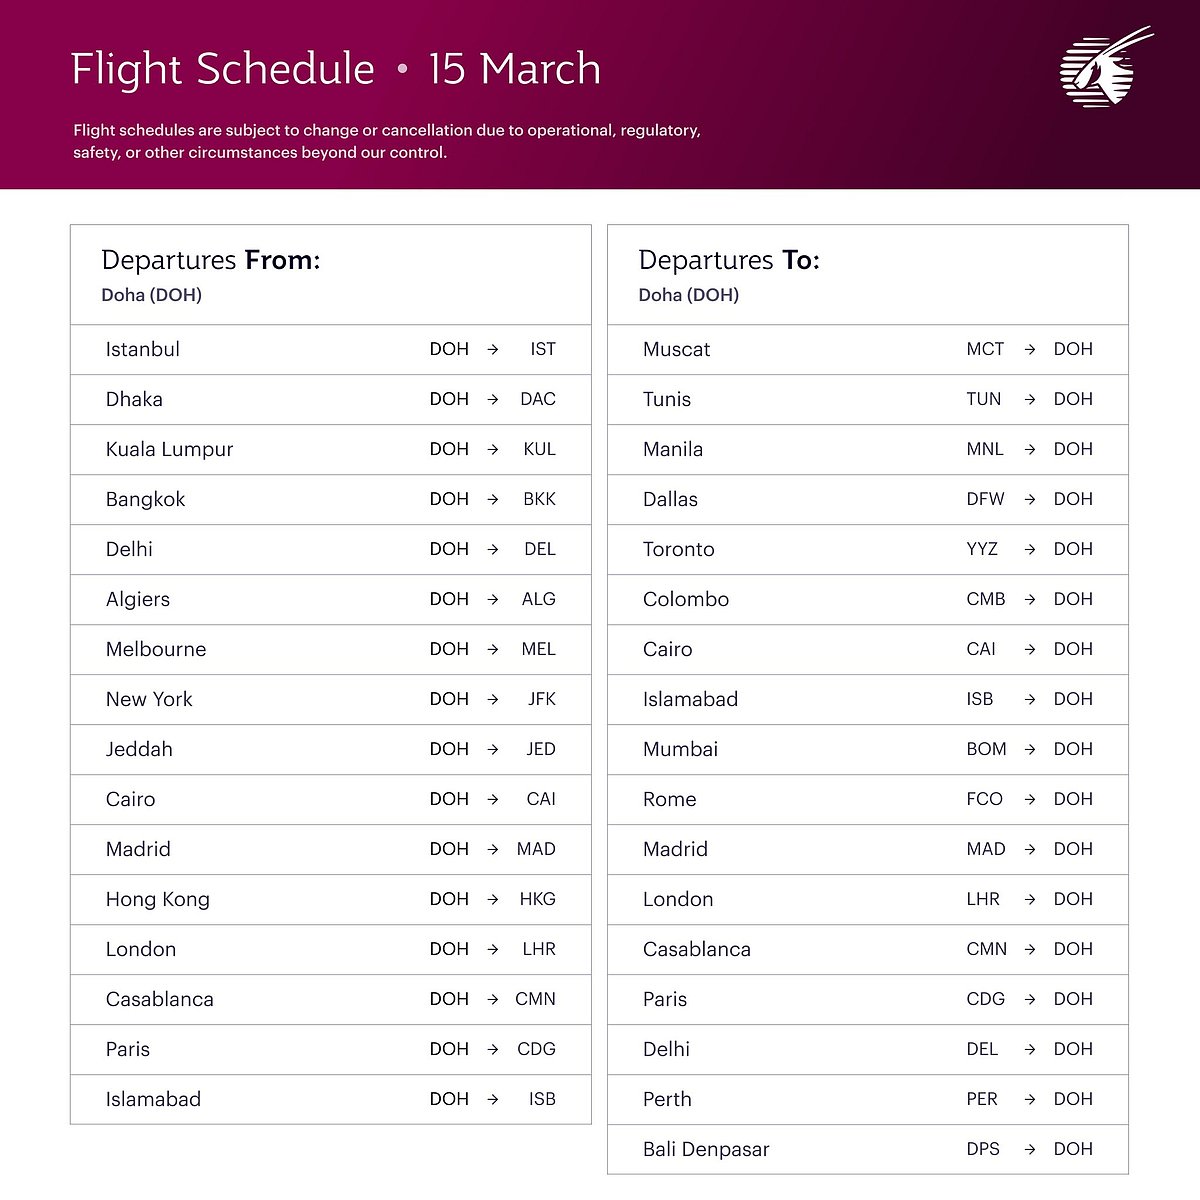The image size is (1200, 1200).
Task: Click the "Flight Schedule • 15 March" title
Action: [336, 69]
